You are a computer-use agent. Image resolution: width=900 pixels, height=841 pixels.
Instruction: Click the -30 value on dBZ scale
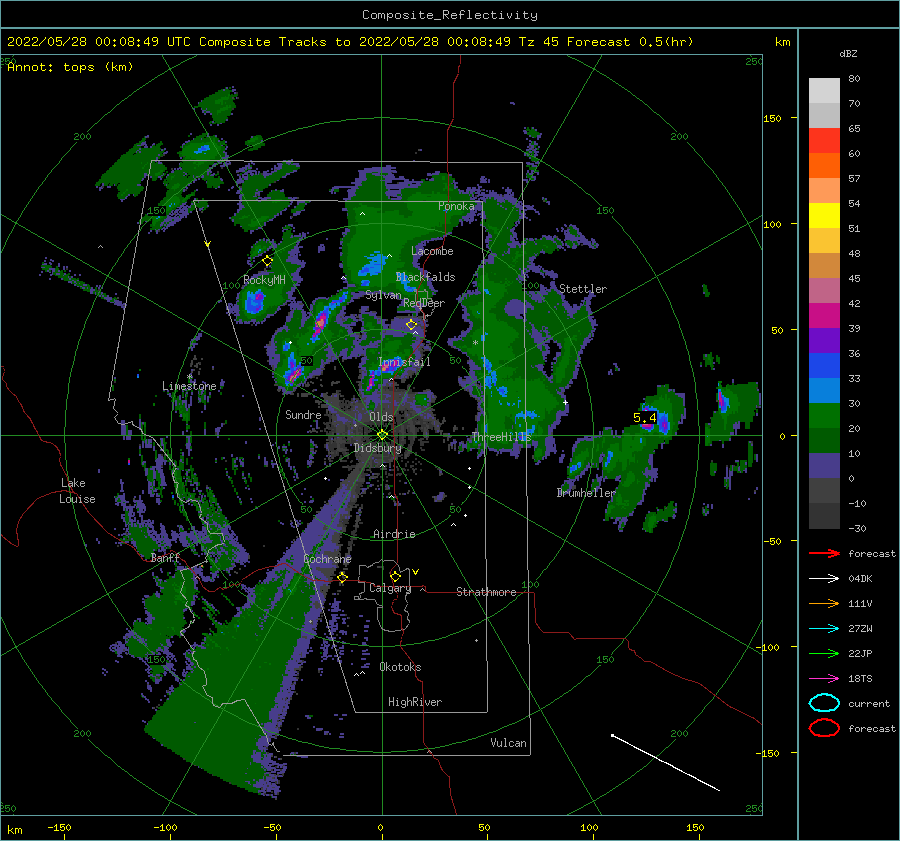click(857, 528)
